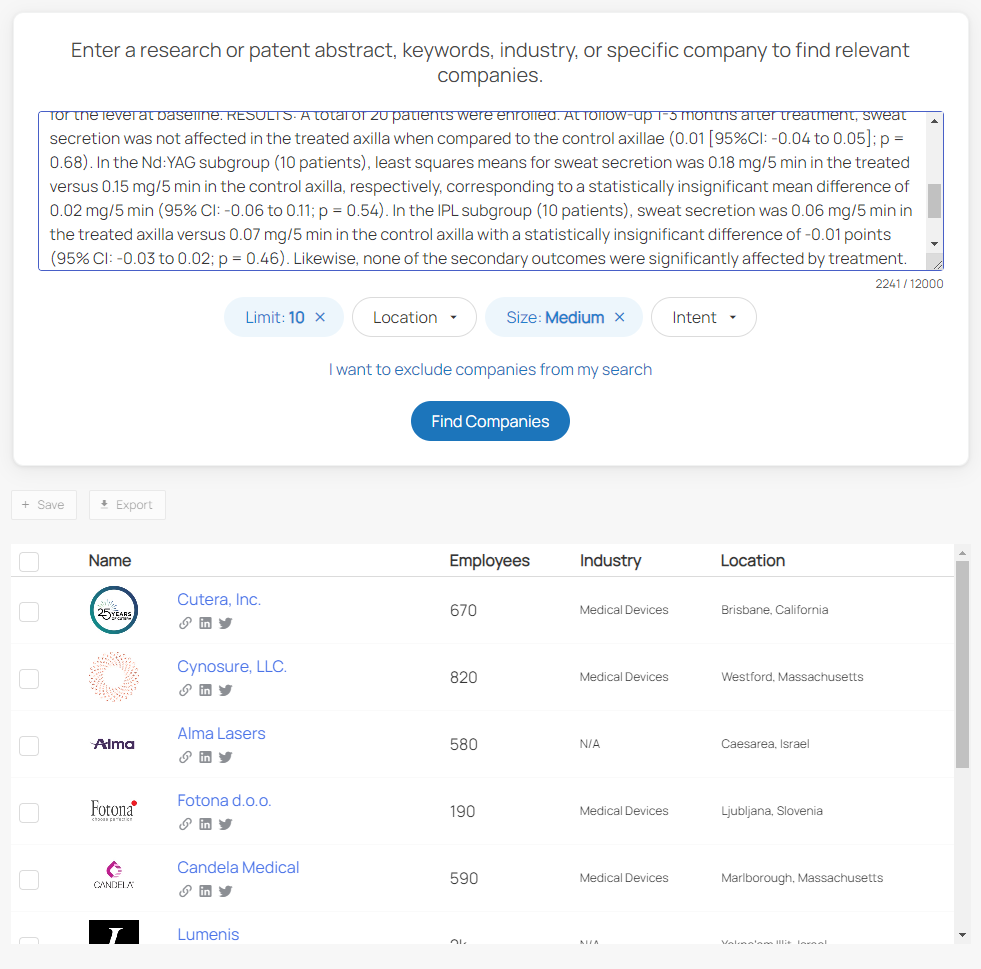Viewport: 981px width, 969px height.
Task: Click the textarea resize handle corner
Action: [937, 265]
